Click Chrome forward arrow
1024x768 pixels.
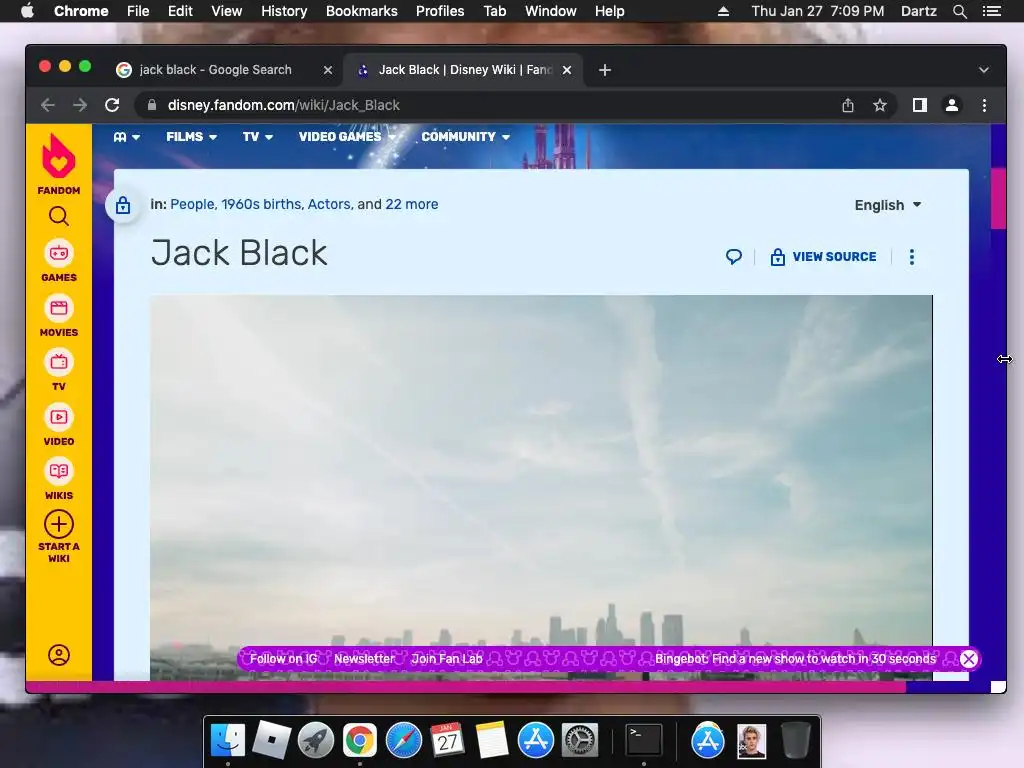[80, 105]
